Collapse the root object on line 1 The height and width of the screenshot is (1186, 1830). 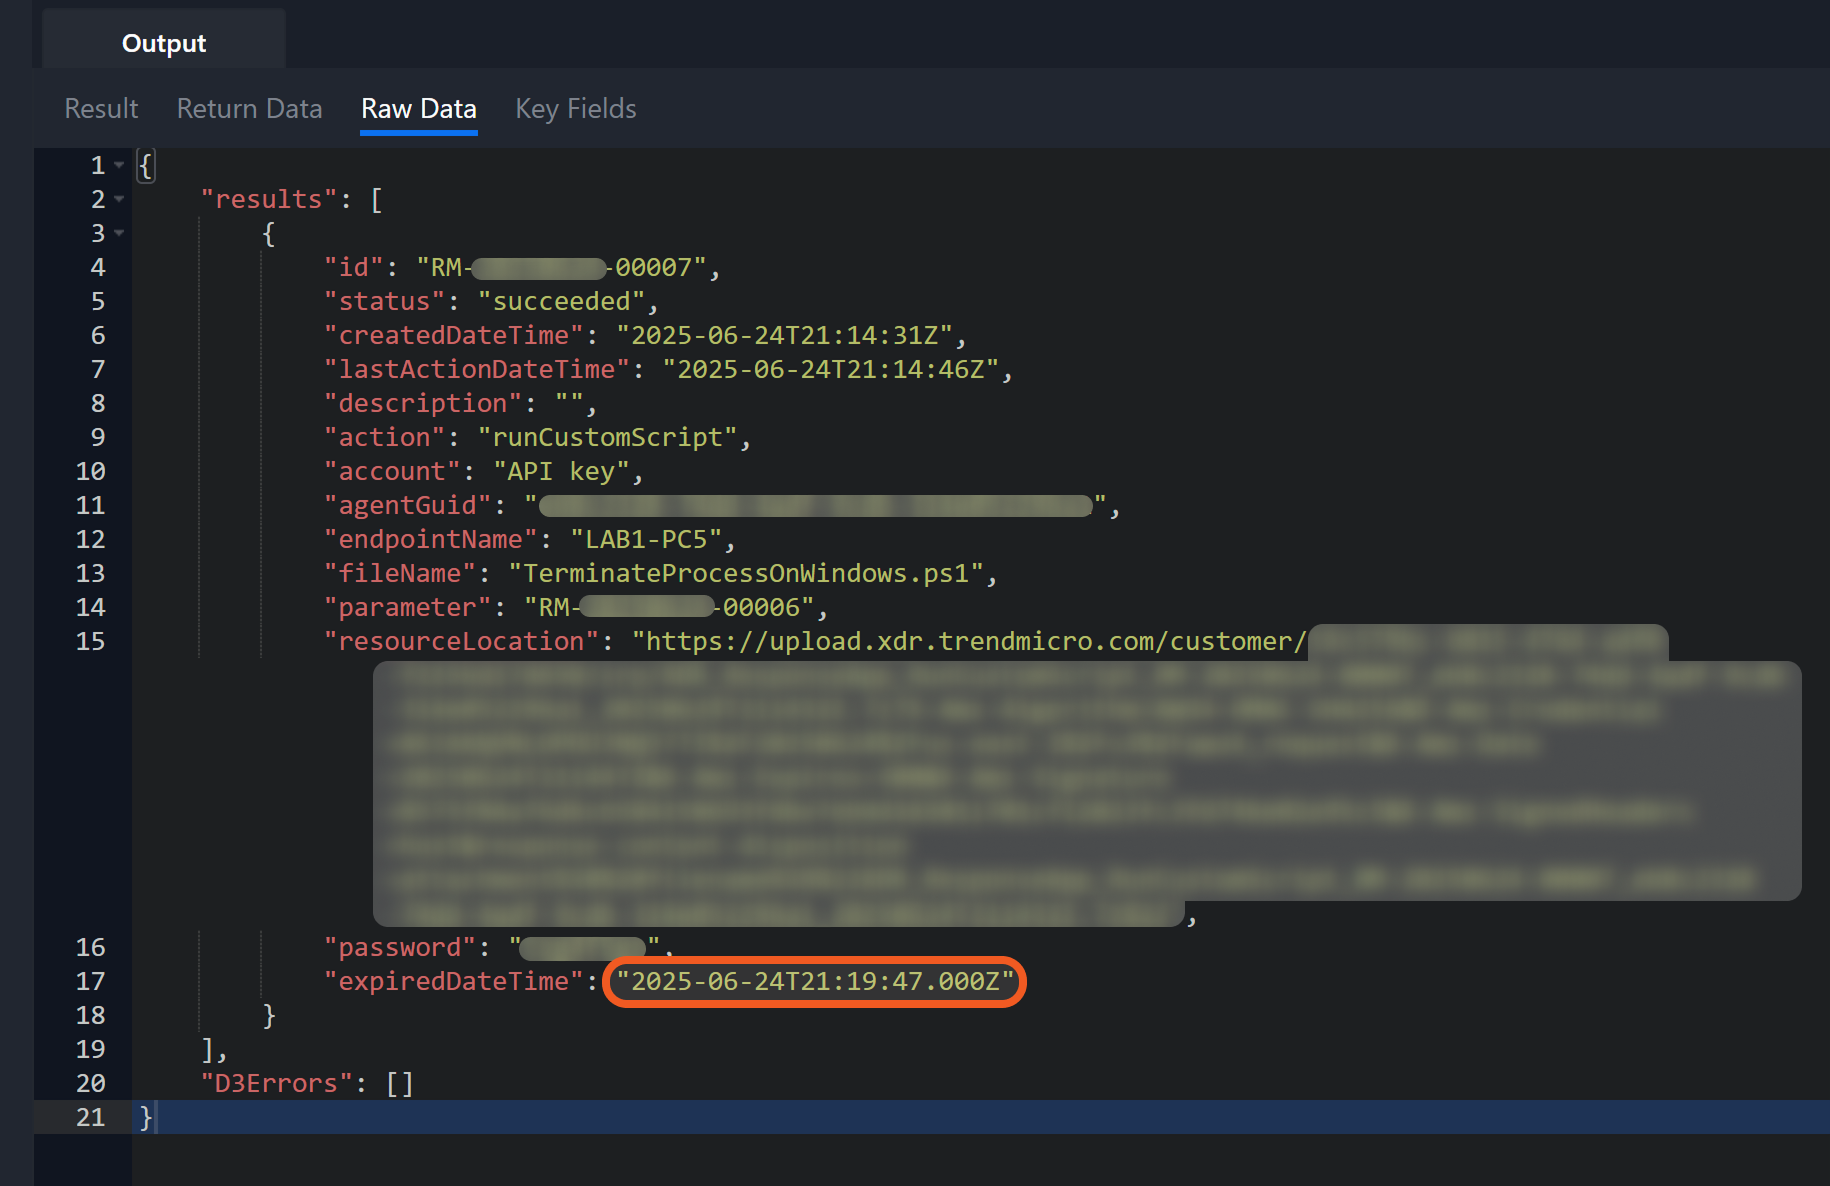pos(119,165)
